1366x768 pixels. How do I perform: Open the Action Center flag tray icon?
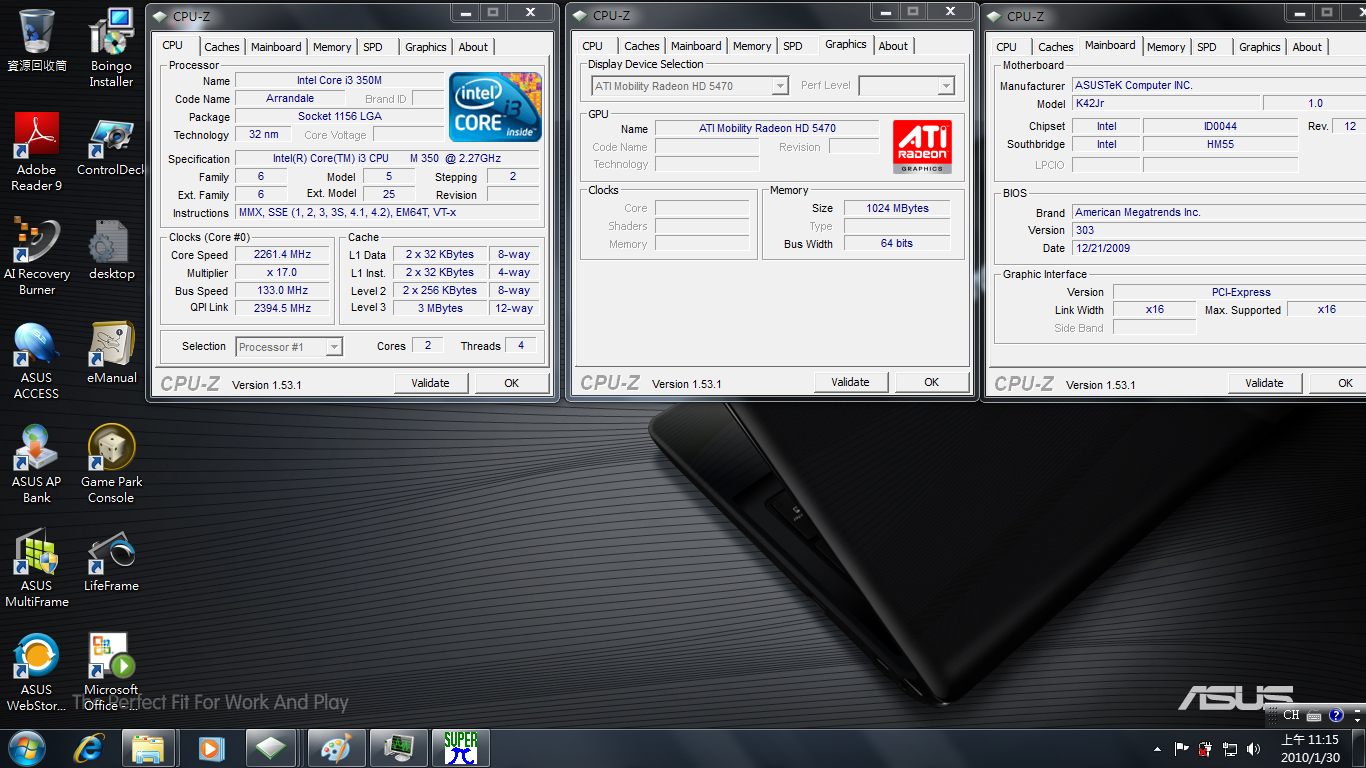click(1181, 748)
